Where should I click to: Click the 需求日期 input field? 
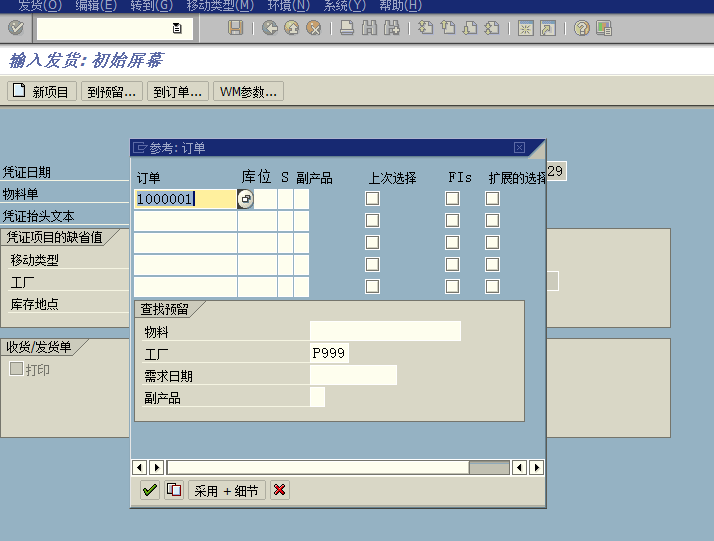pos(353,375)
